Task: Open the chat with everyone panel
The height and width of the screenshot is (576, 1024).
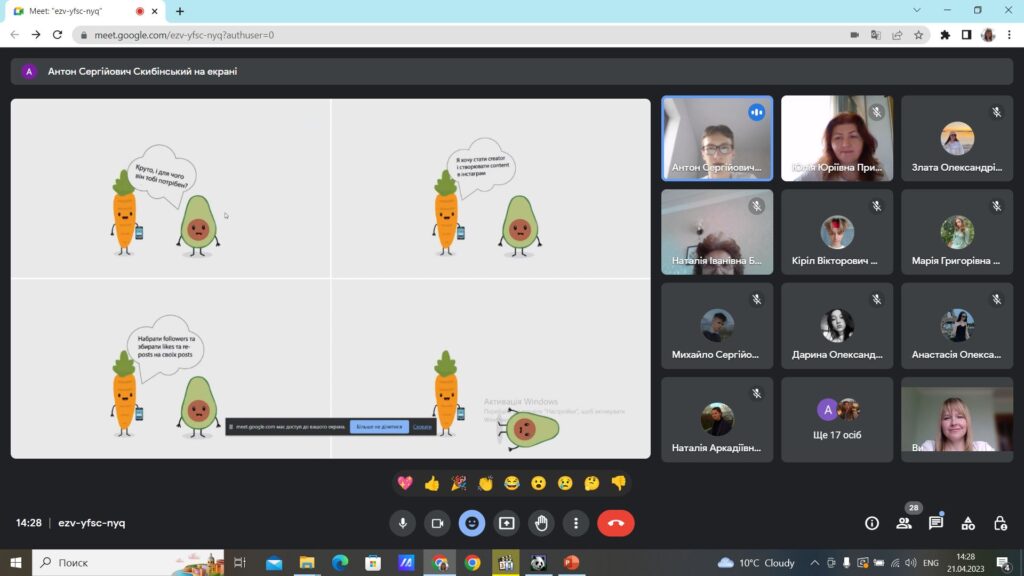Action: tap(936, 523)
